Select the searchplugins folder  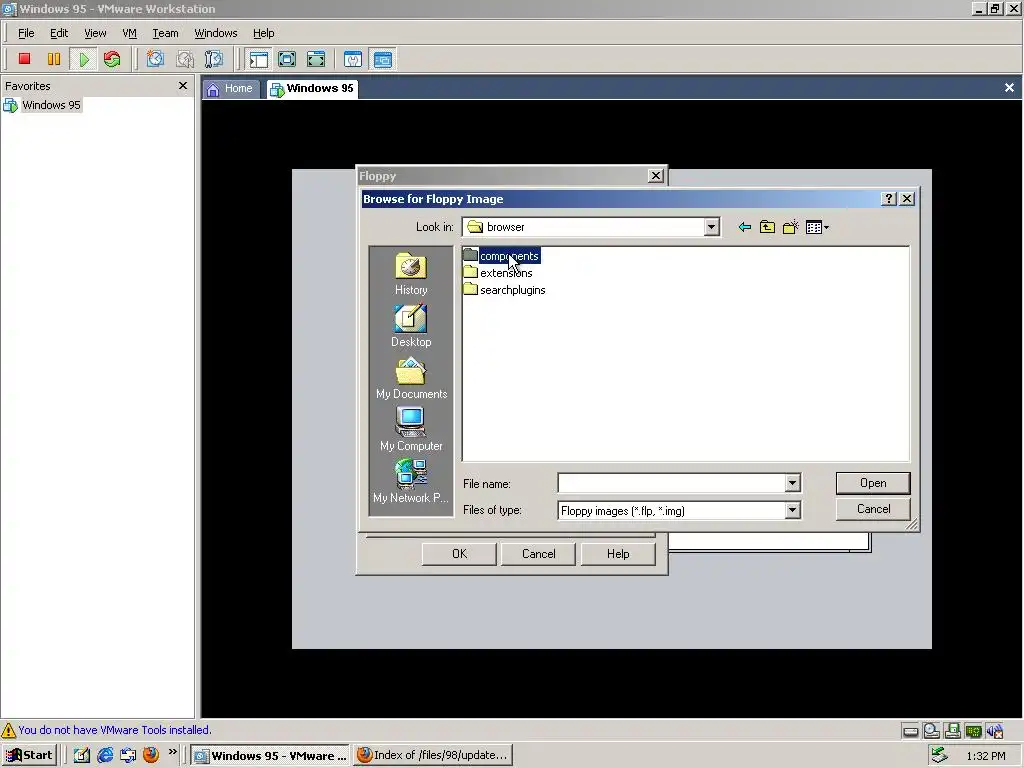pyautogui.click(x=504, y=290)
